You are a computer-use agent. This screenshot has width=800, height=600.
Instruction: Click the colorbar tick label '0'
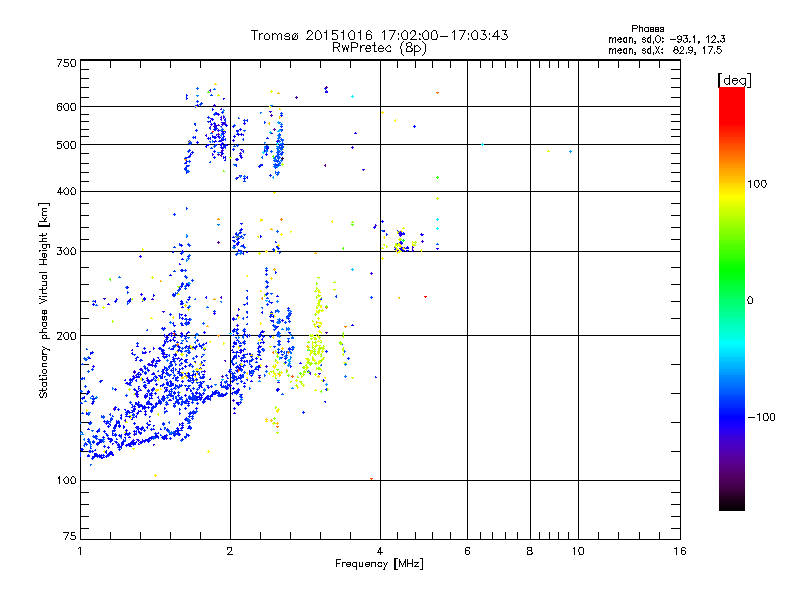tap(749, 301)
